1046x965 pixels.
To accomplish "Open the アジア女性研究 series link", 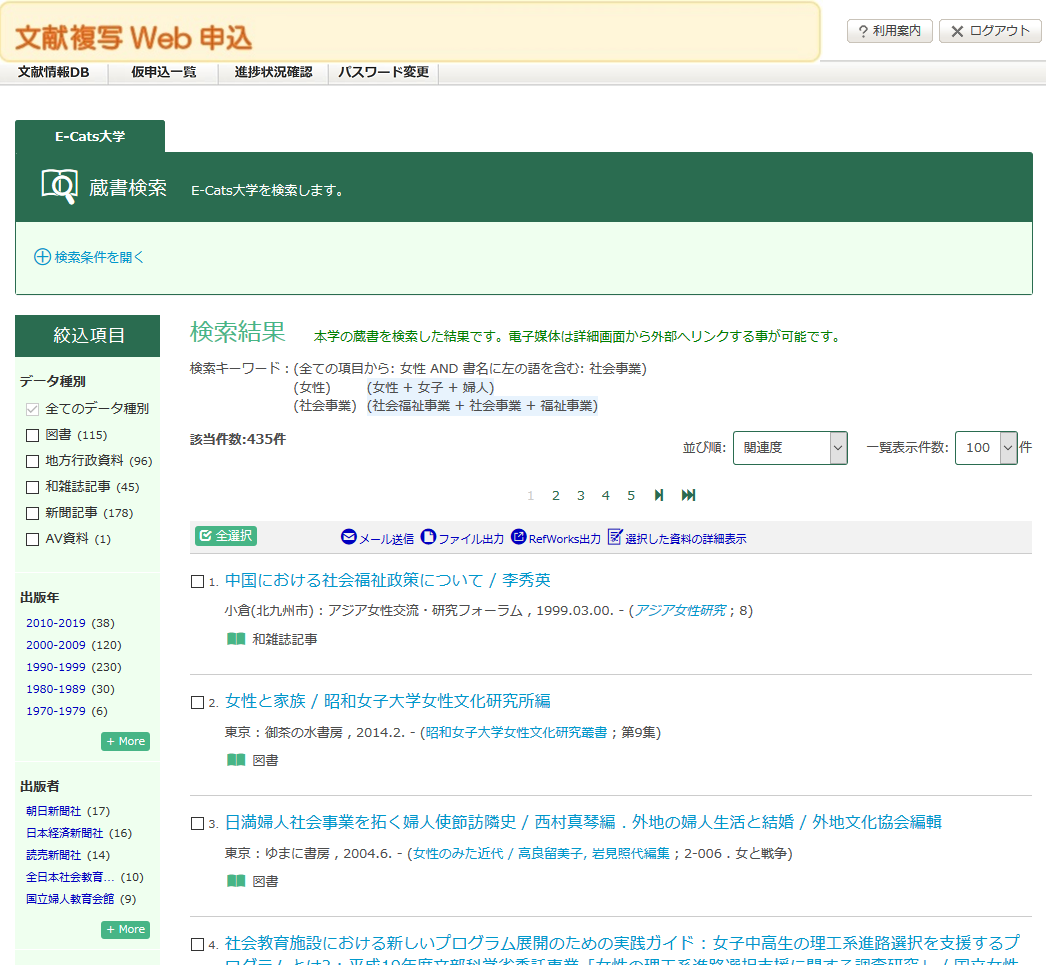I will (680, 610).
